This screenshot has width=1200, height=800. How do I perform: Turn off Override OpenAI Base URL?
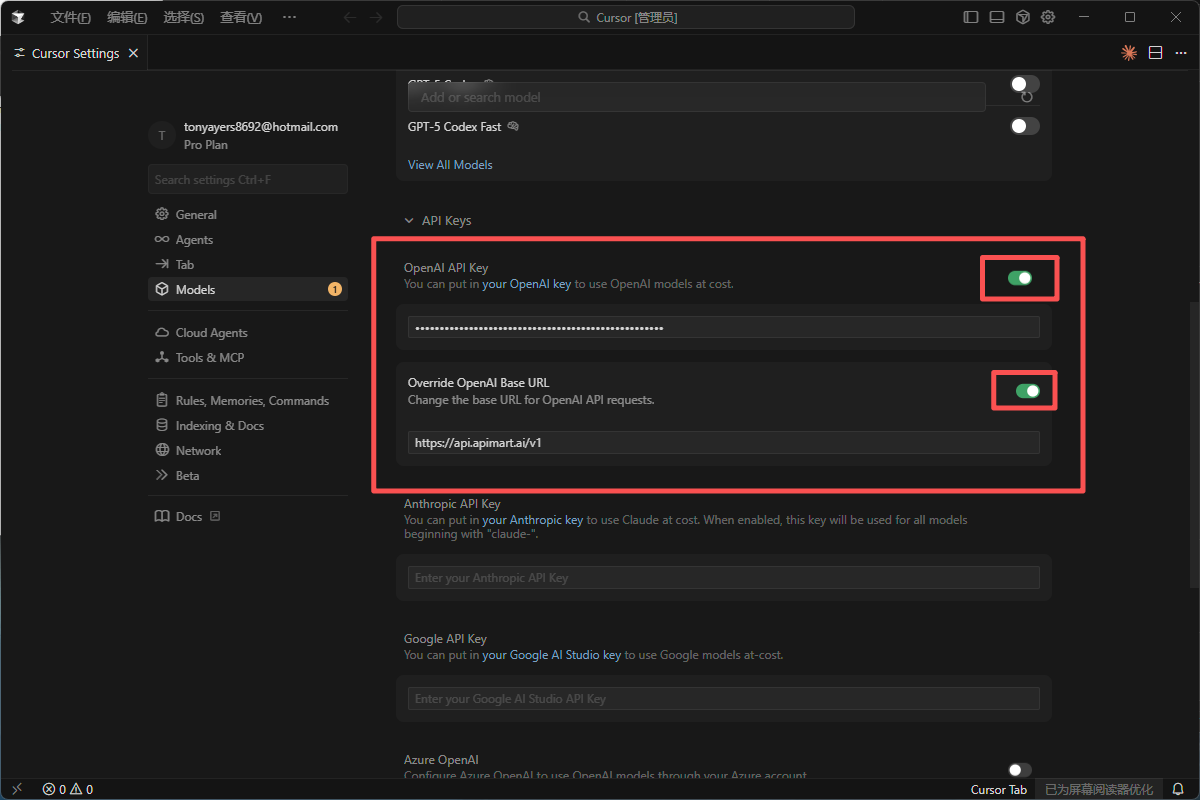pos(1027,391)
